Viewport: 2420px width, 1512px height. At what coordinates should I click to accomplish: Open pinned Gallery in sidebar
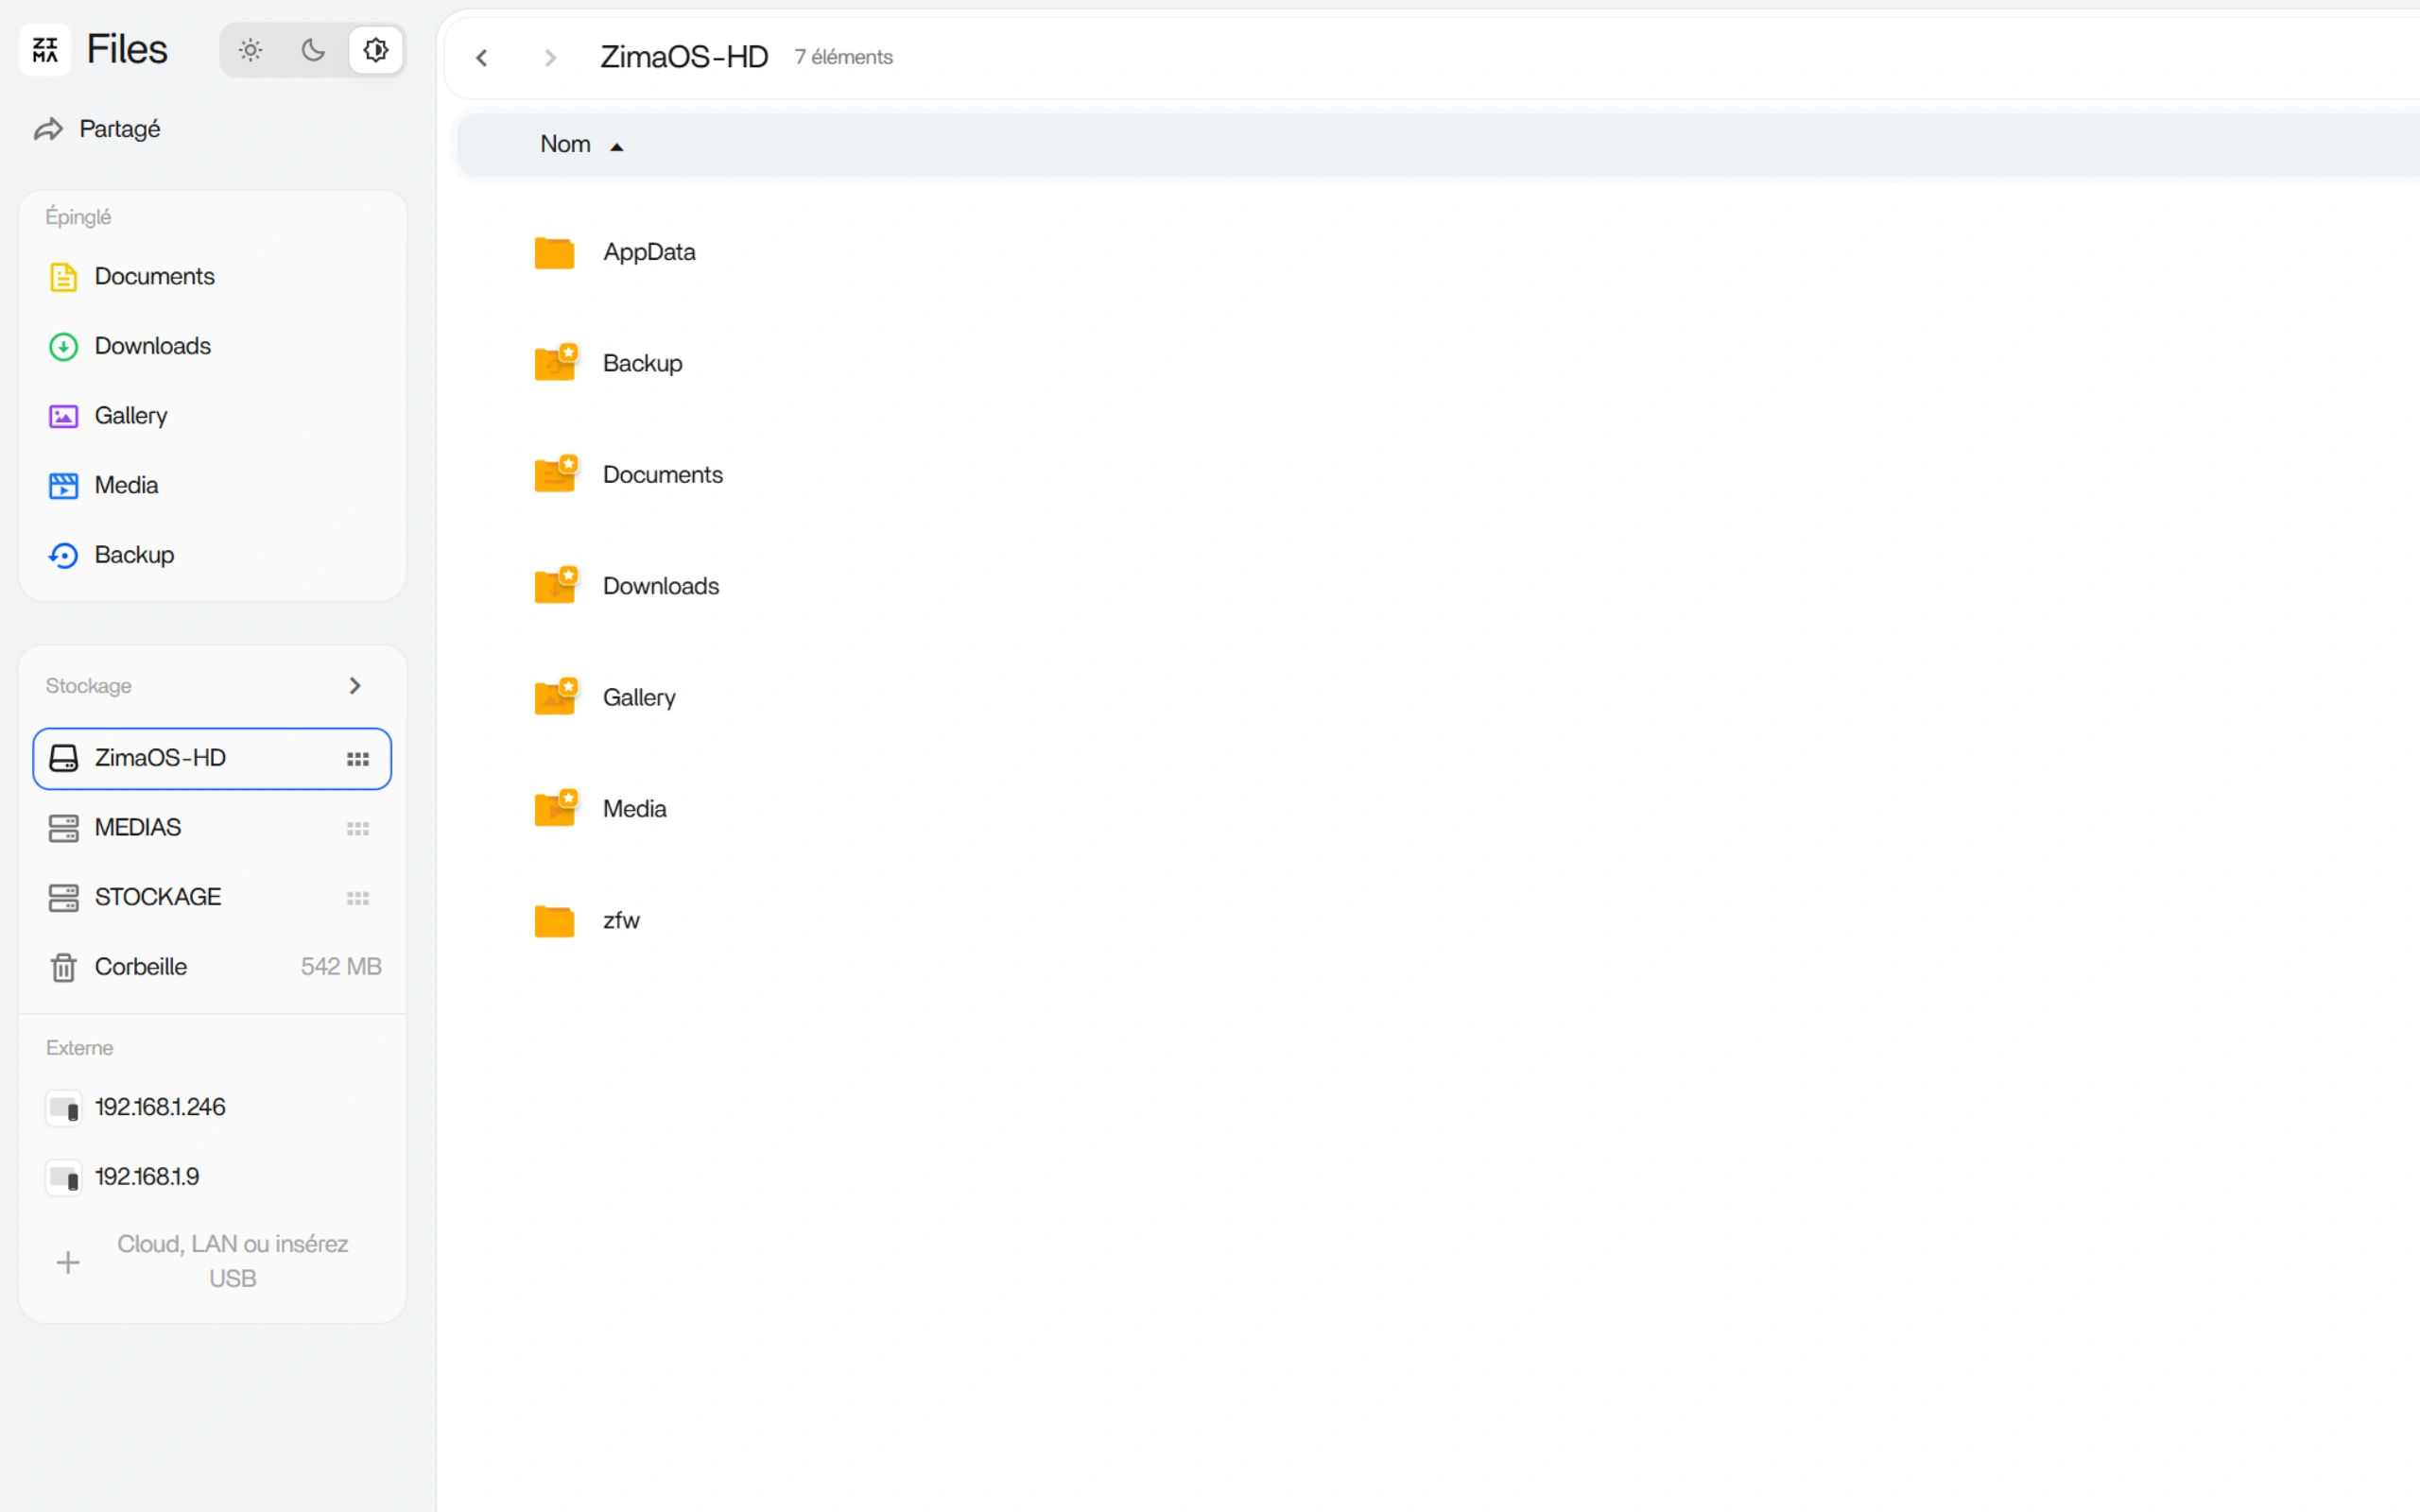[x=212, y=416]
